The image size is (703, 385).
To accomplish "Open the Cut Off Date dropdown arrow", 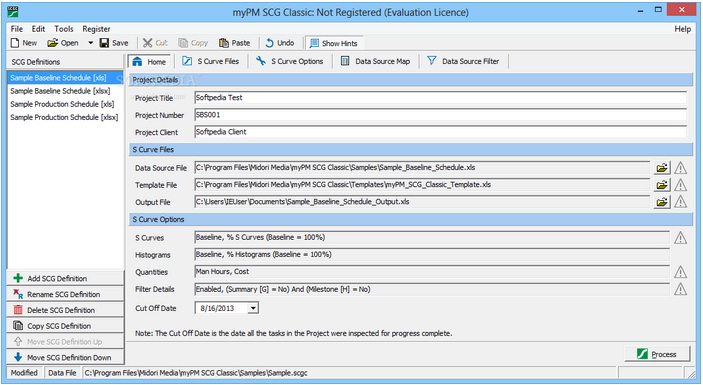I will [x=253, y=308].
